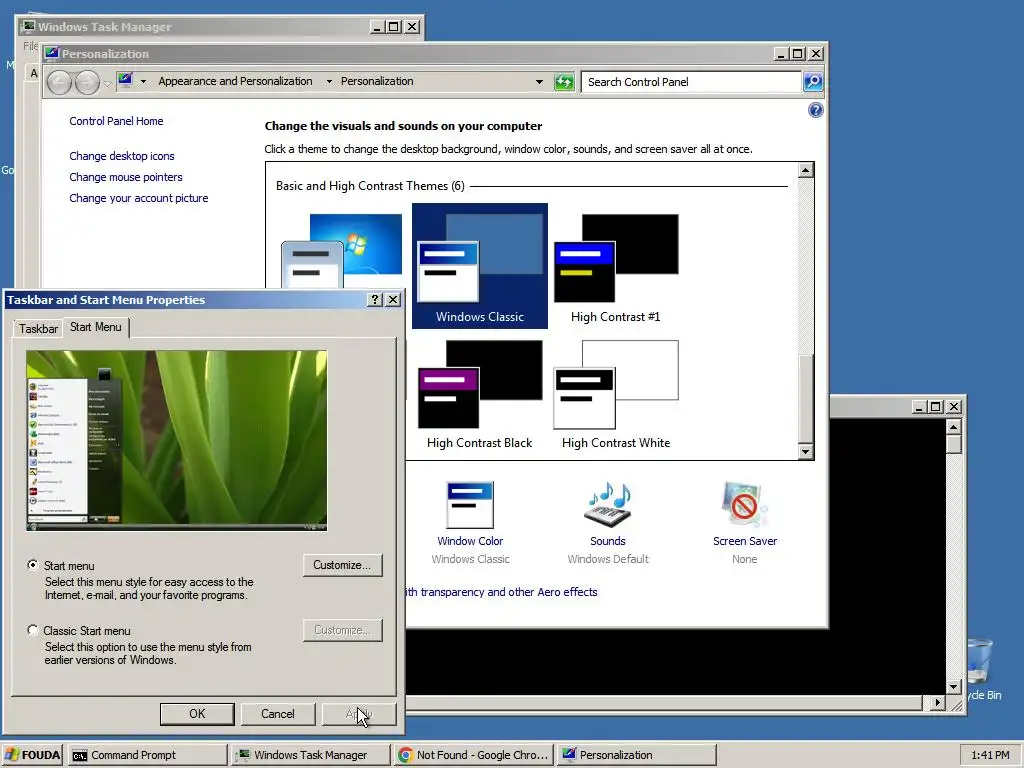Minimize the Windows Task Manager window
This screenshot has height=768, width=1024.
tap(377, 27)
